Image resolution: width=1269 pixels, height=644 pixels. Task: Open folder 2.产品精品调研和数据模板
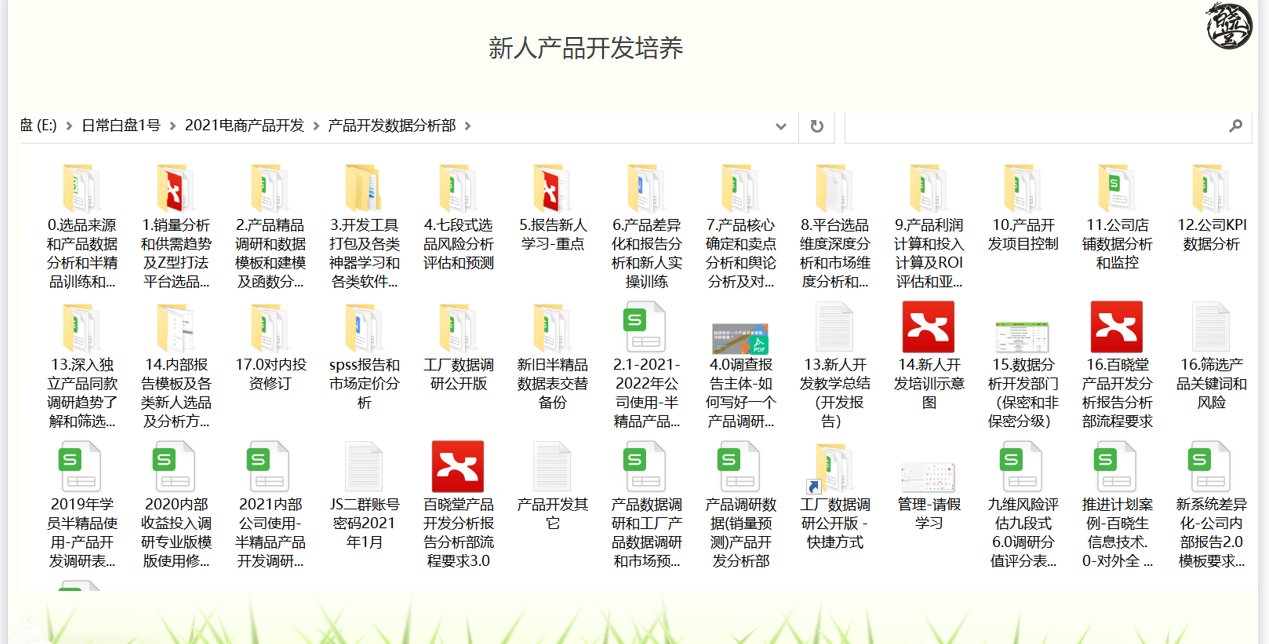(270, 227)
